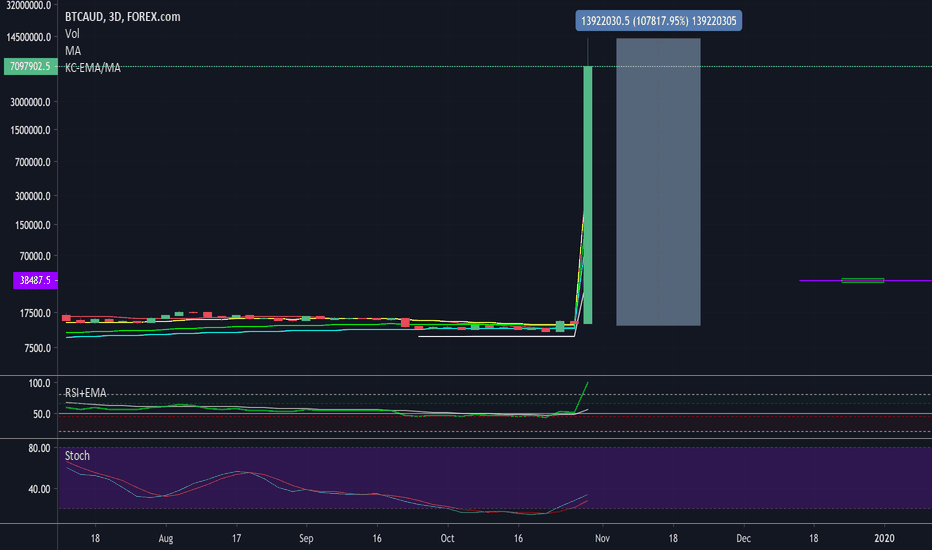Image resolution: width=932 pixels, height=550 pixels.
Task: Click the 1500000.0 price axis label
Action: (x=30, y=130)
